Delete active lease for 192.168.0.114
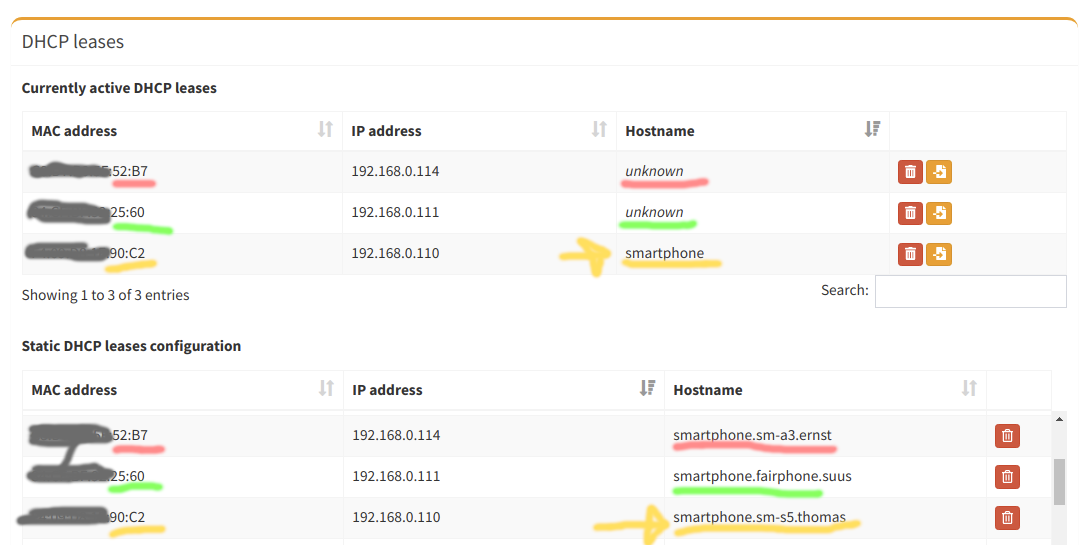Viewport: 1088px width, 545px height. 910,171
